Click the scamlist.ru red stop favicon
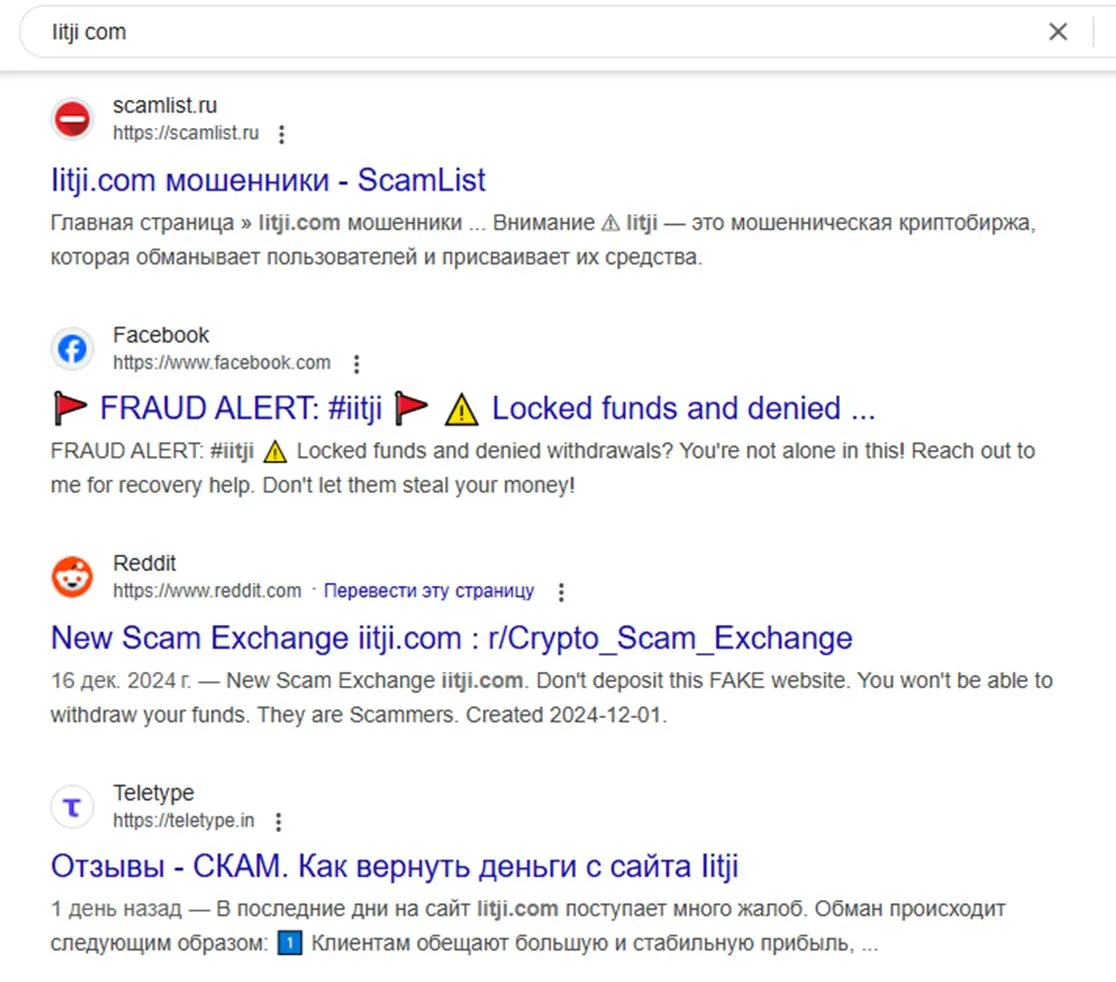This screenshot has width=1116, height=982. [73, 119]
